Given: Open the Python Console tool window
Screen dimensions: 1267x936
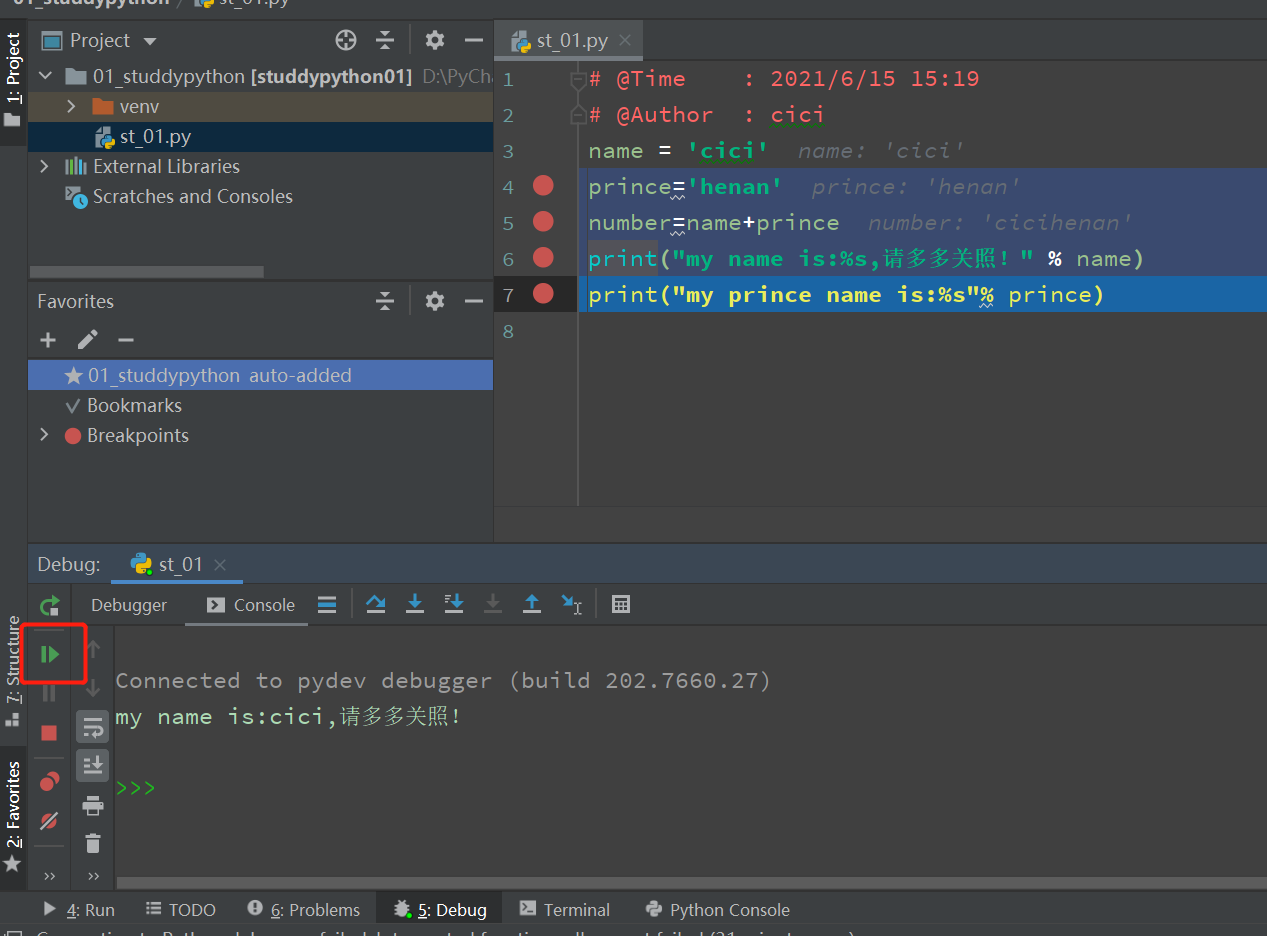Looking at the screenshot, I should coord(718,910).
